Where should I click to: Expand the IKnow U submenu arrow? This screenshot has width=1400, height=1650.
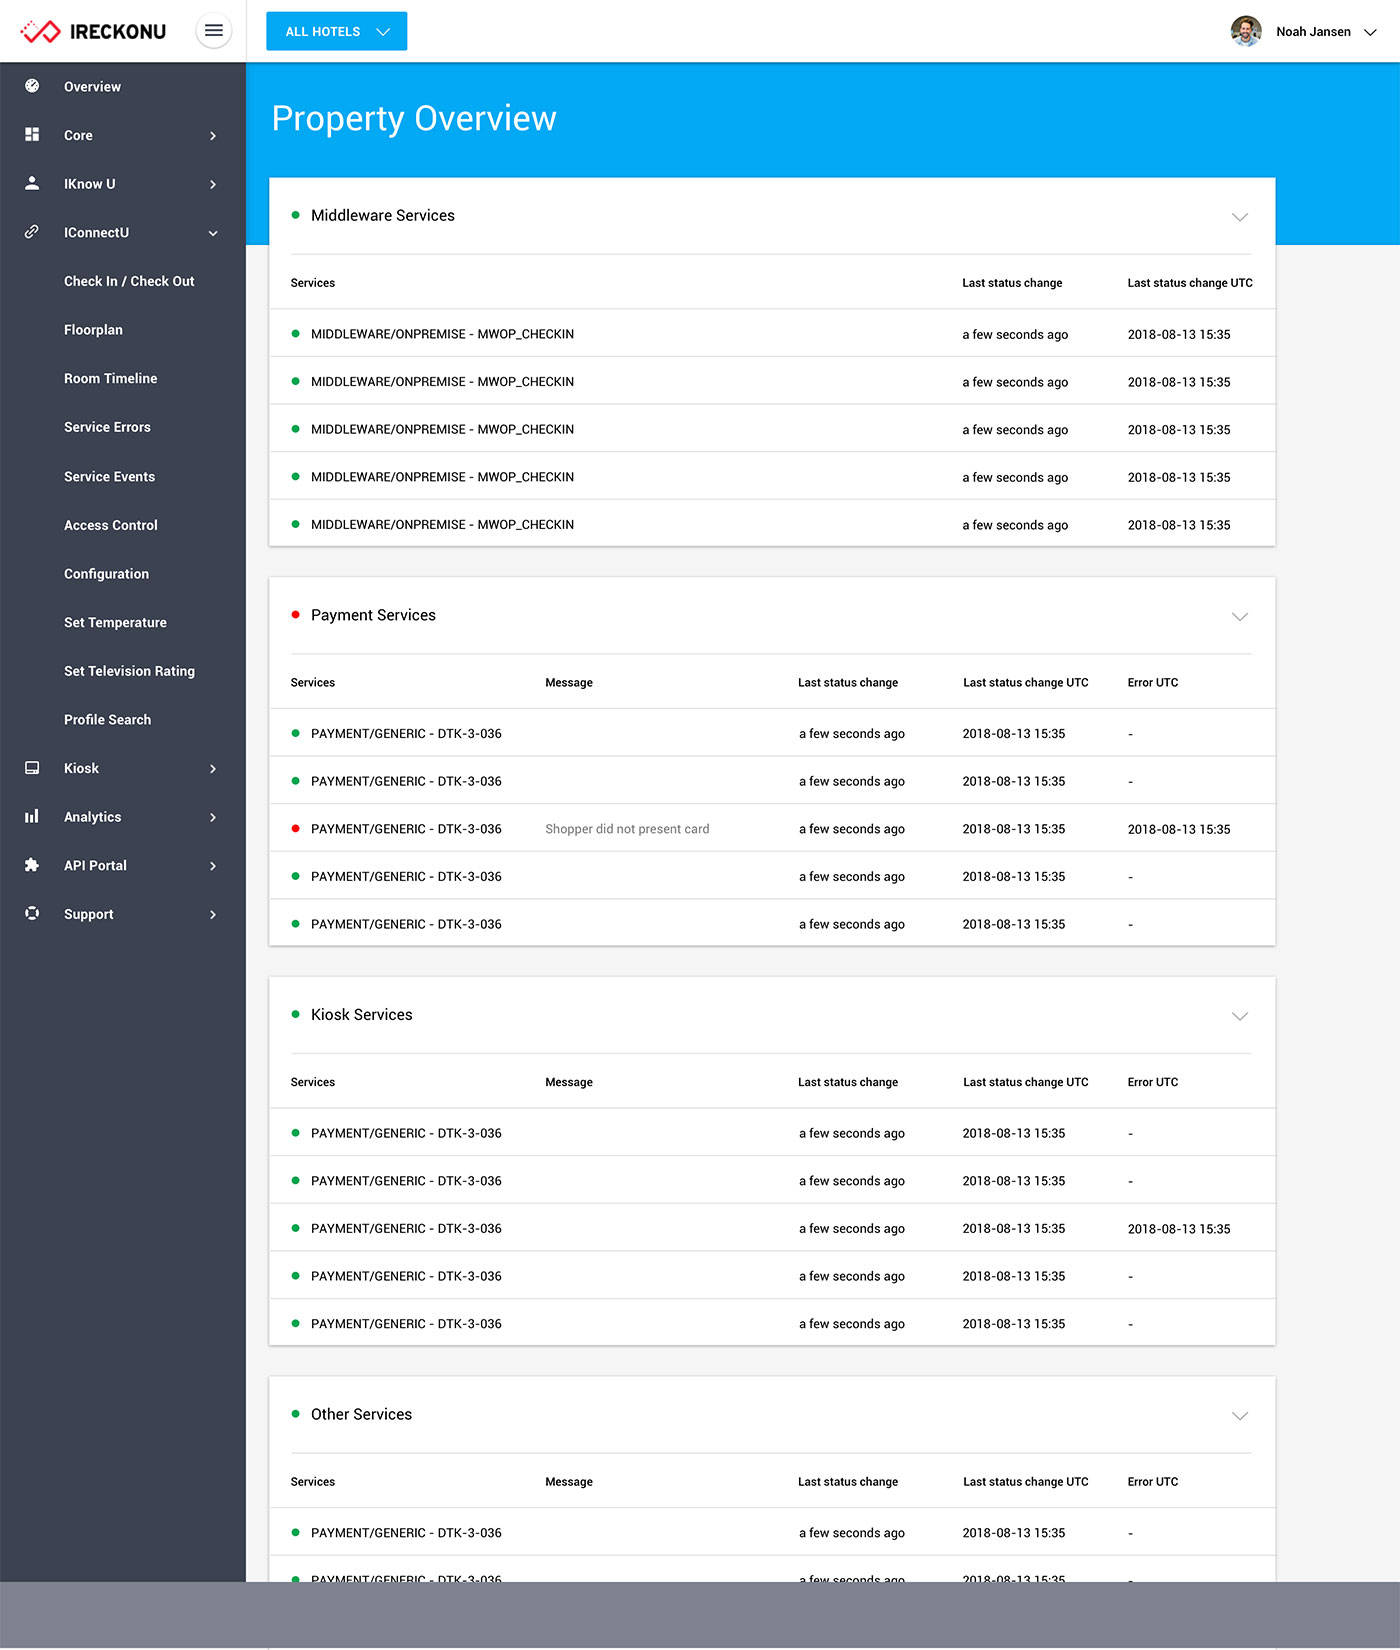[213, 184]
